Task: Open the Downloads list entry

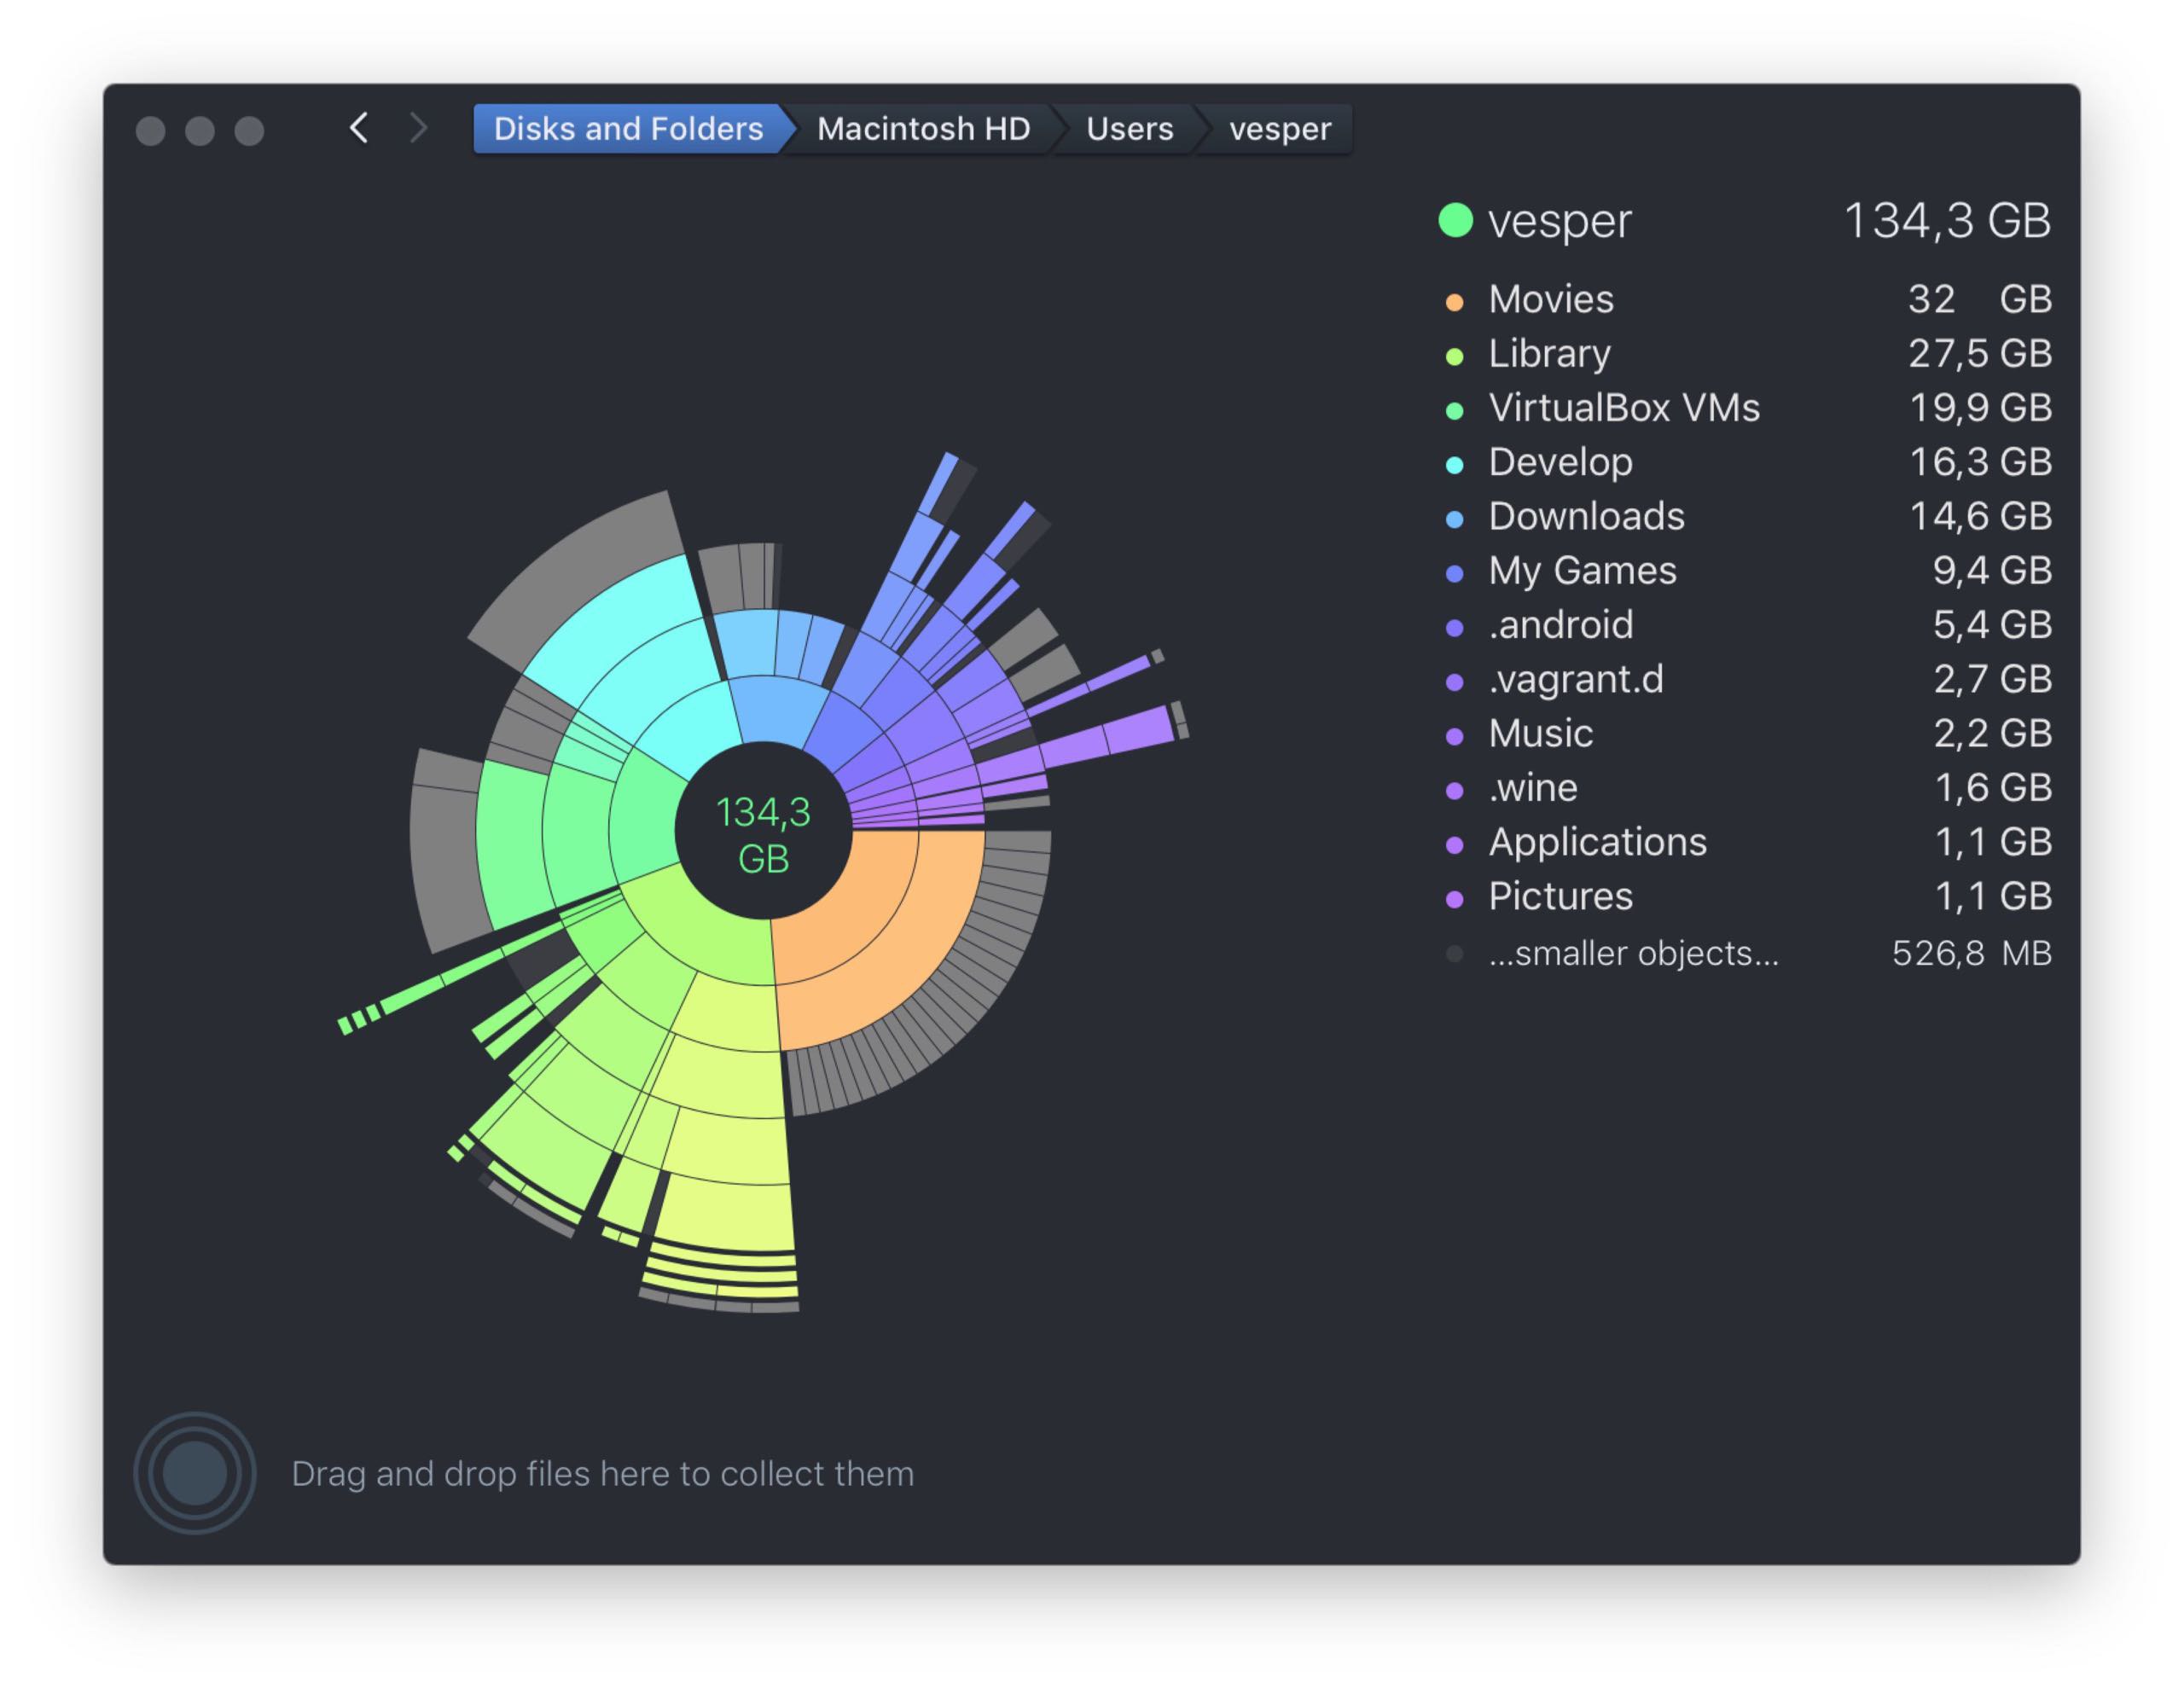Action: (1586, 516)
